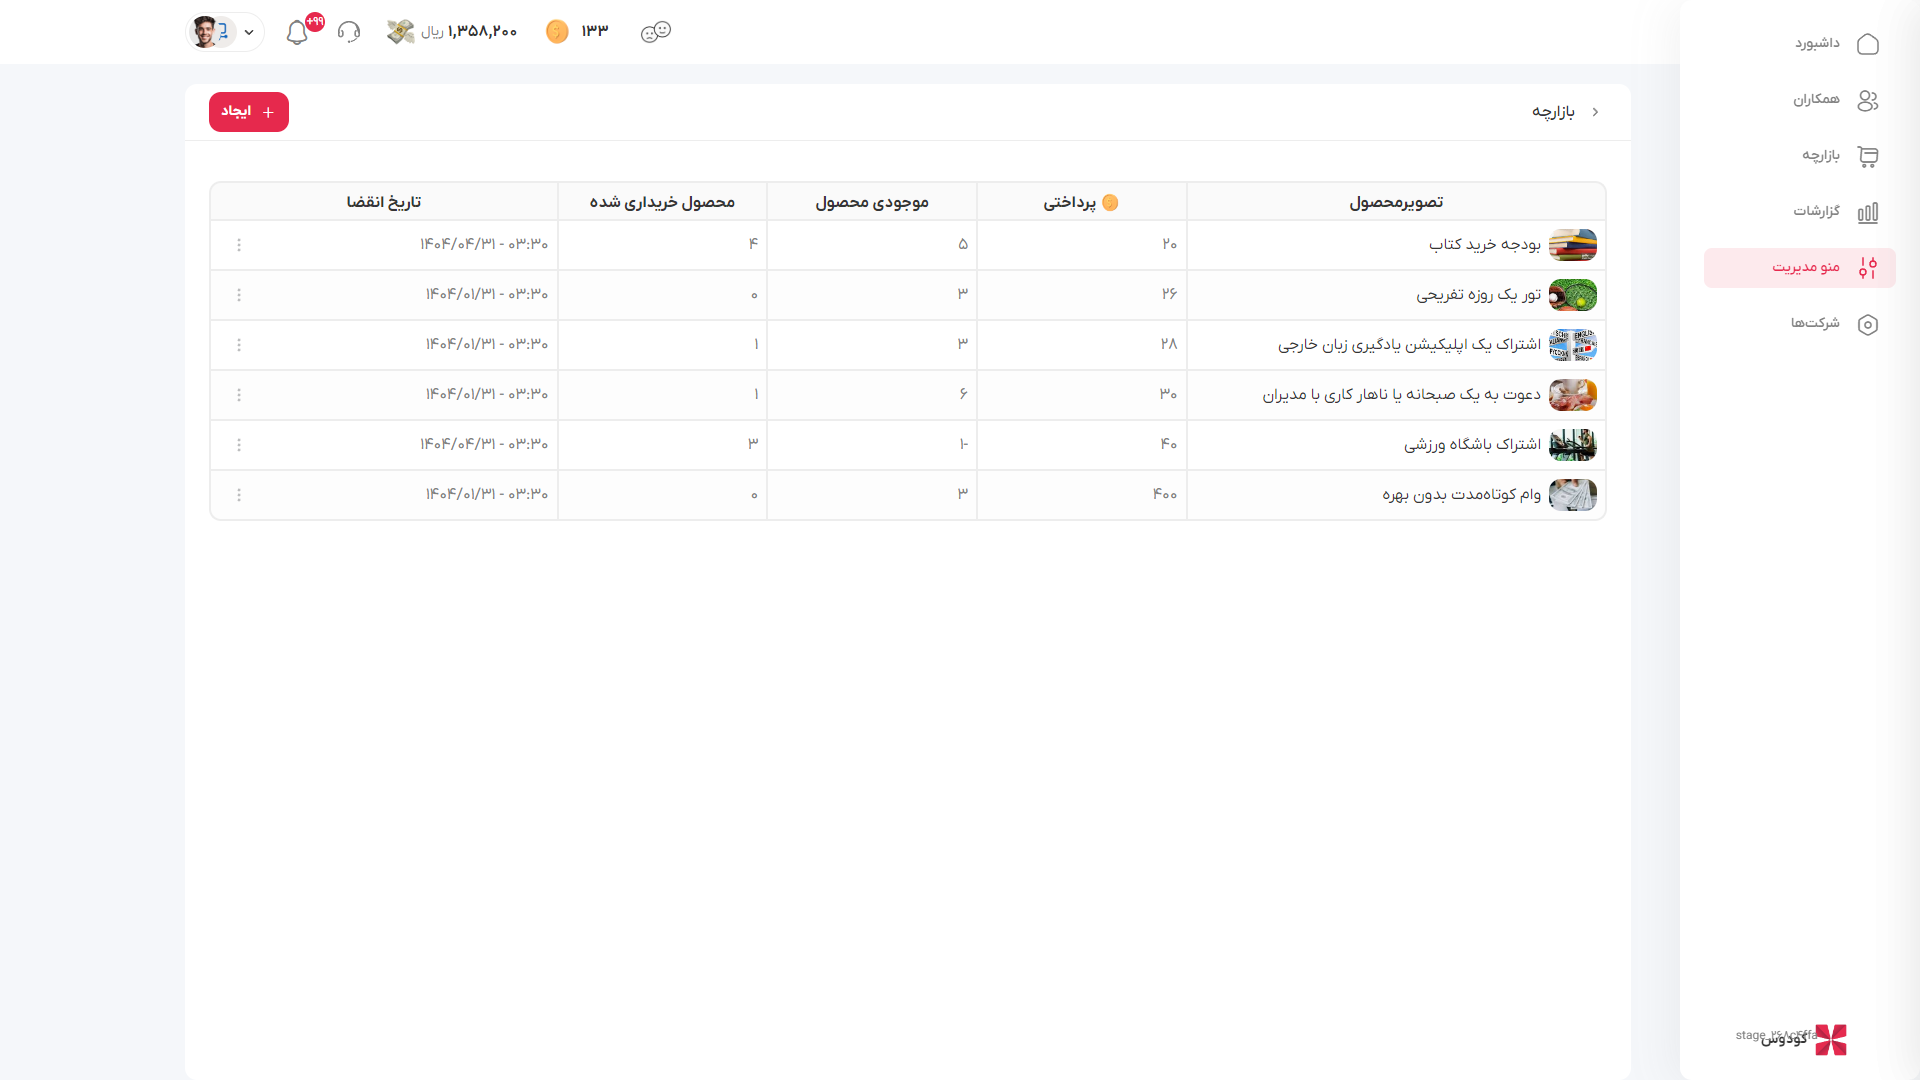Click price ۲۸ in language app row
Viewport: 1920px width, 1080px height.
point(1169,344)
